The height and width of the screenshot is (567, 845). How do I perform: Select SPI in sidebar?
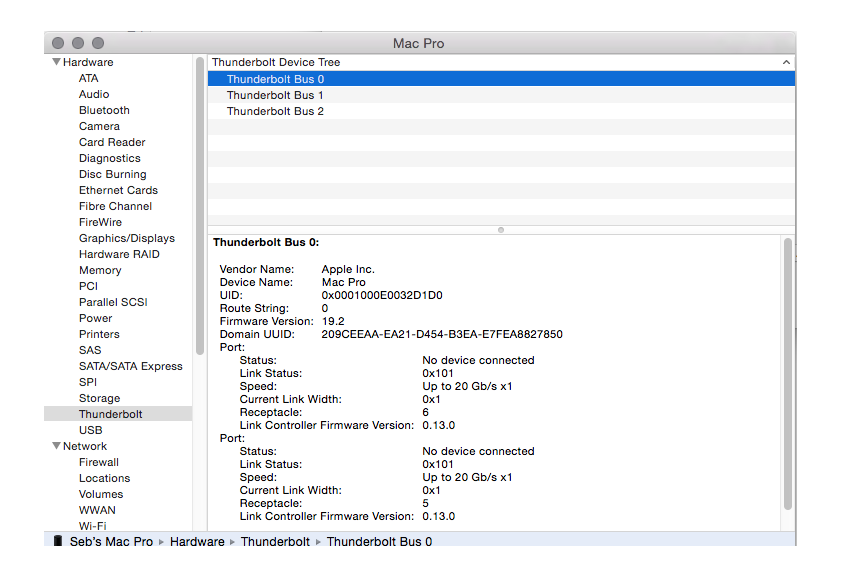(88, 382)
